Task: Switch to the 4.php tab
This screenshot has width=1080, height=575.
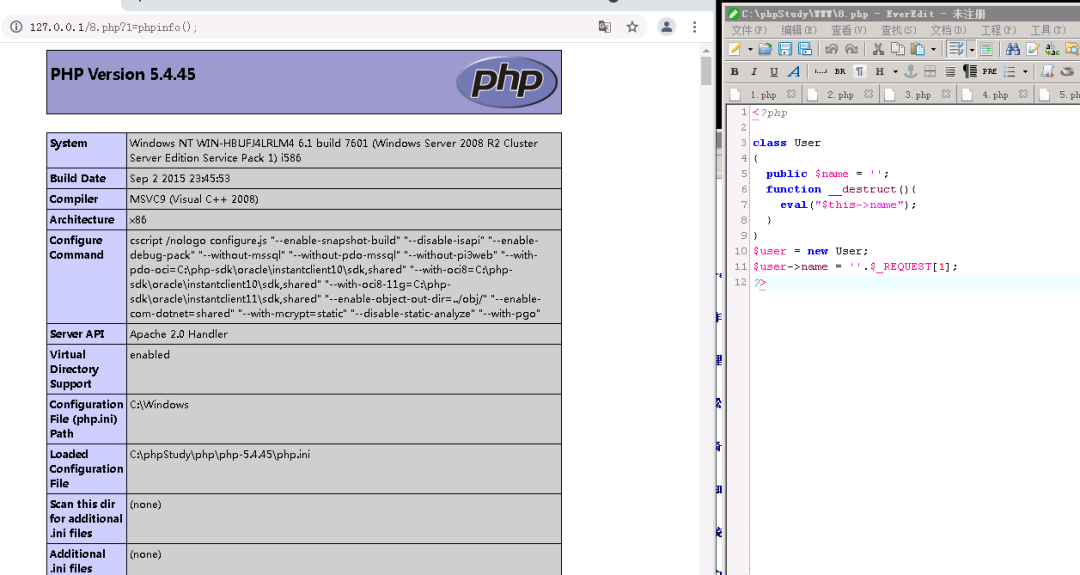Action: coord(995,94)
